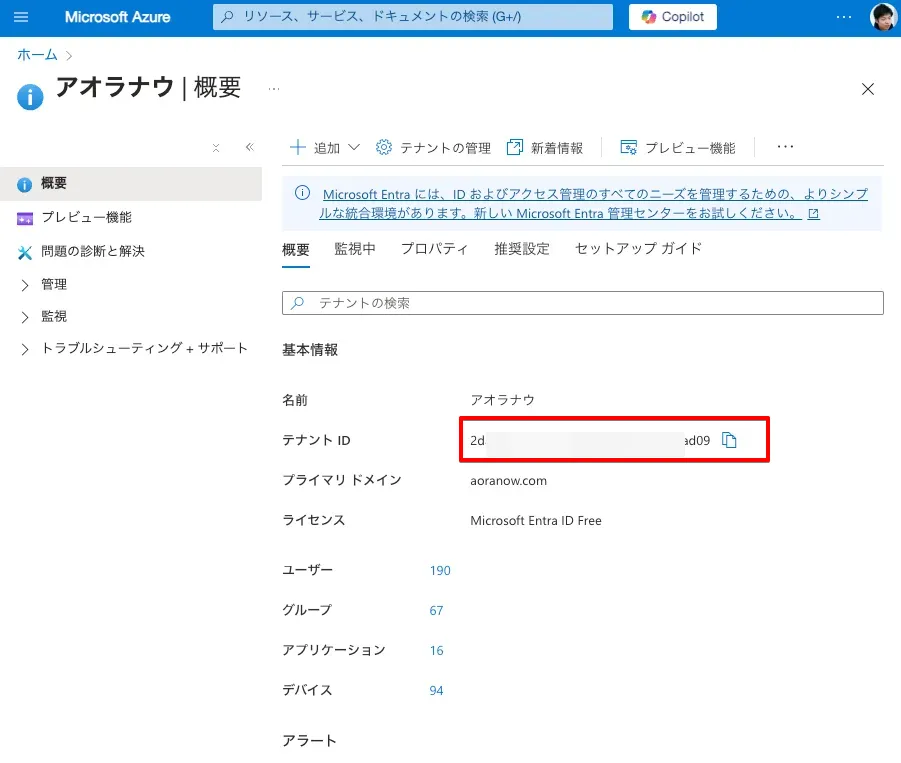Click the テナントの検索 input field
This screenshot has height=763, width=901.
coord(583,303)
